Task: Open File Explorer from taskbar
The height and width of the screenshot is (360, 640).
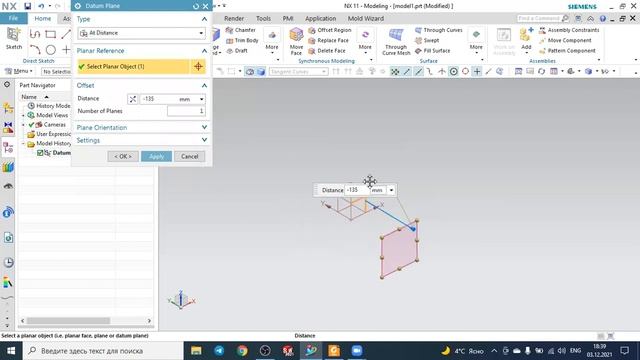Action: [x=196, y=351]
